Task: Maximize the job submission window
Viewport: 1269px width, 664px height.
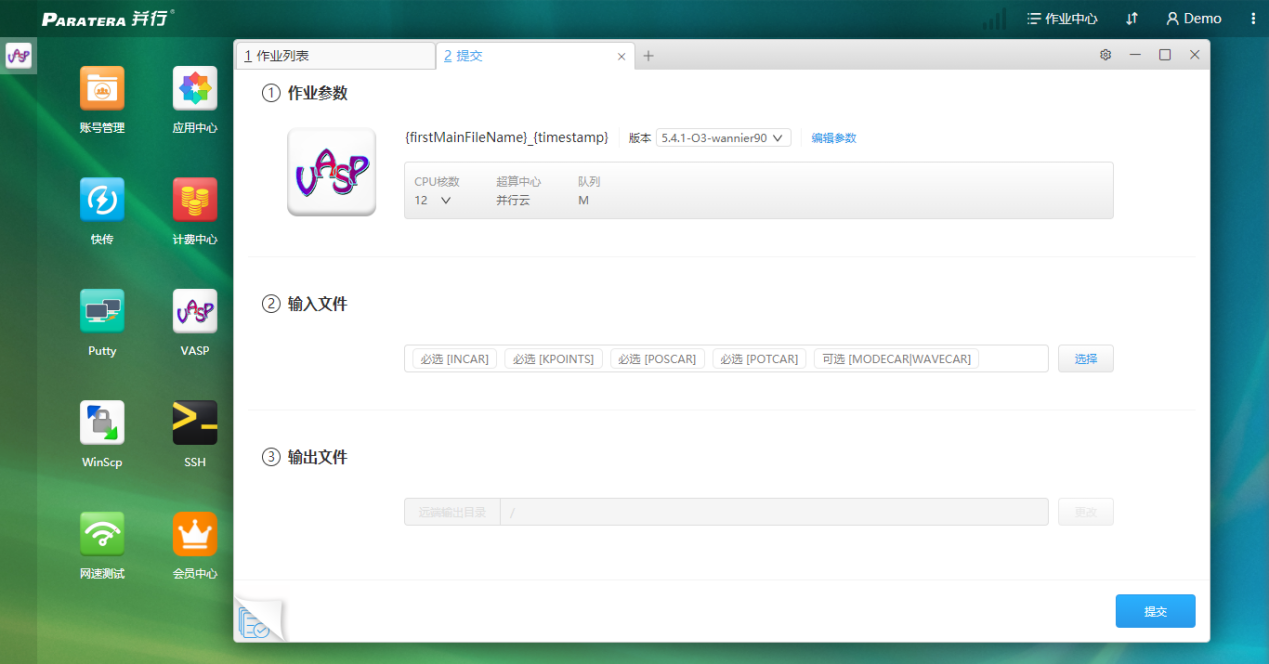Action: (1165, 55)
